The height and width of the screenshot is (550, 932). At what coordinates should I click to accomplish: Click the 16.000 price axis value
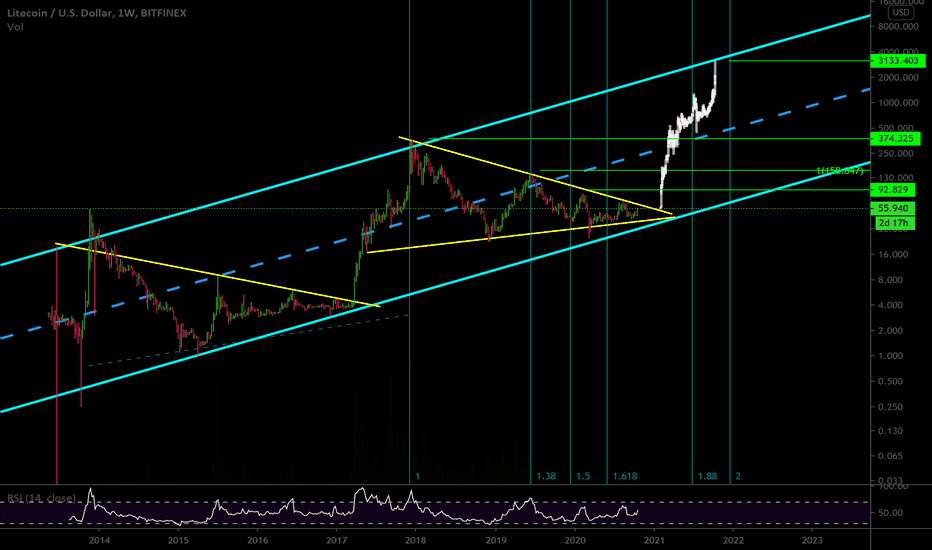tap(893, 254)
